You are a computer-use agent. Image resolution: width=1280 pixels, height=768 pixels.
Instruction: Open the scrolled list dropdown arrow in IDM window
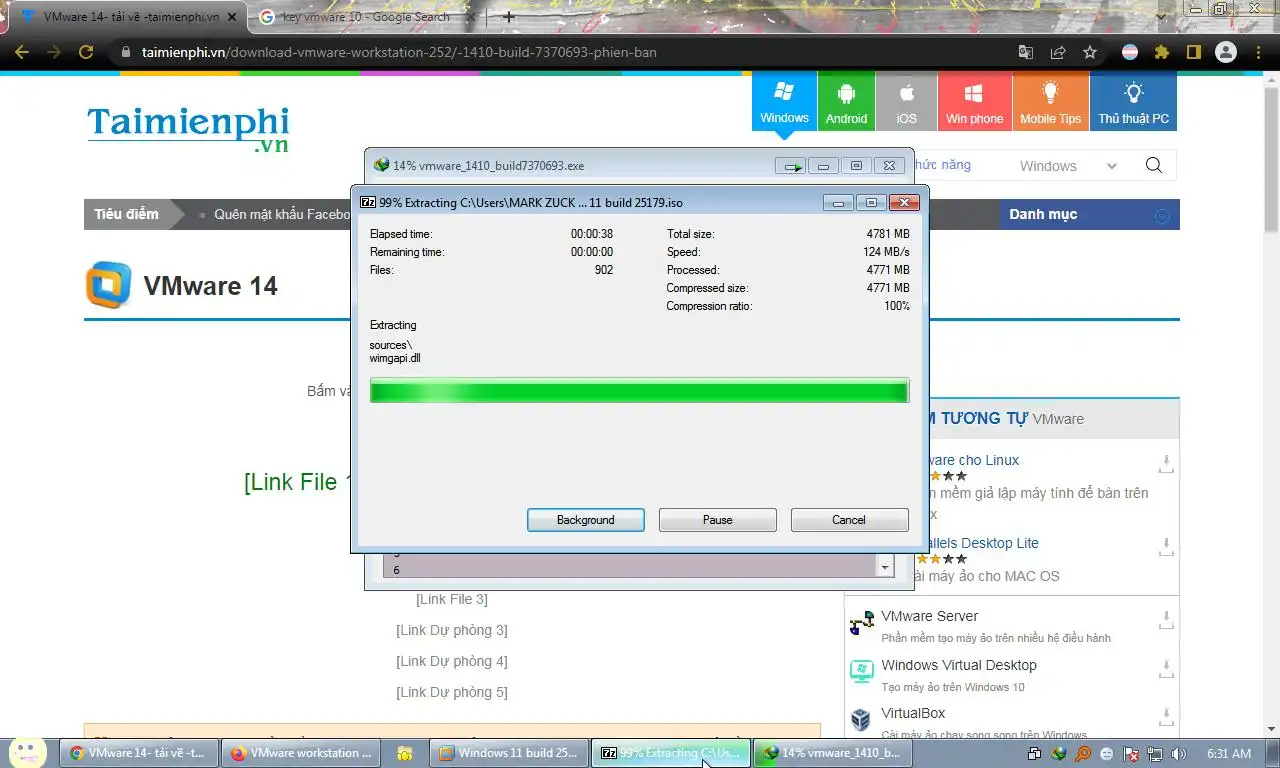click(884, 568)
